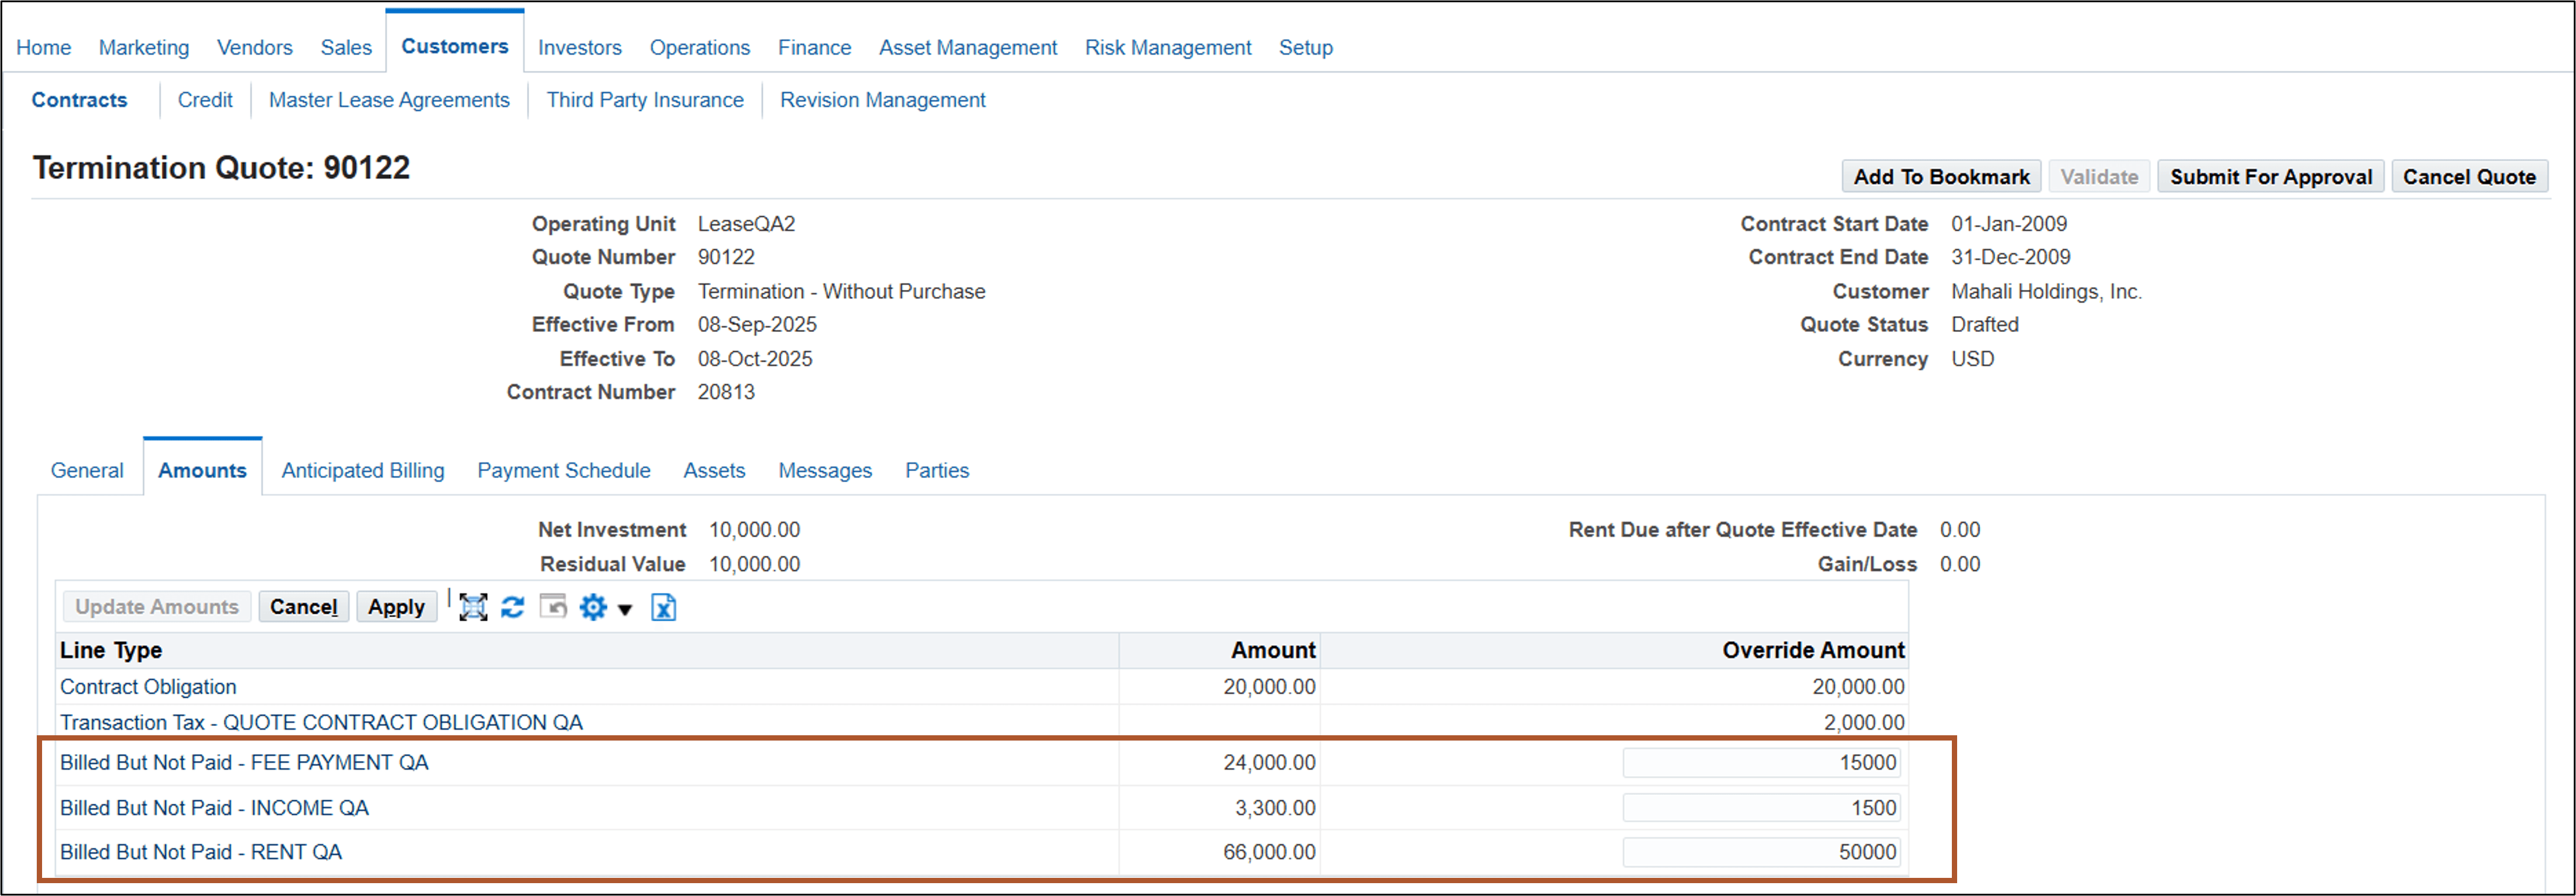Screen dimensions: 2576x896
Task: Expand the amounts table to full screen
Action: click(474, 606)
